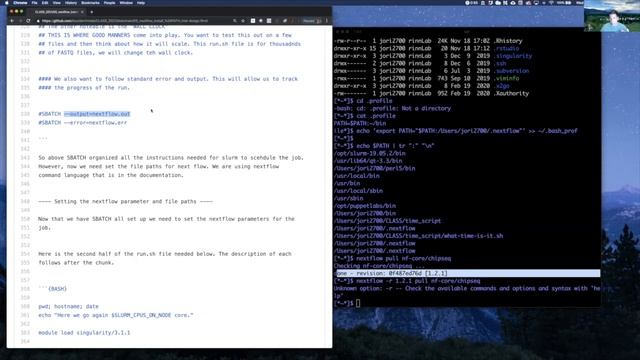Viewport: 640px width, 360px height.
Task: Open the Bookmarks menu
Action: (90, 2)
